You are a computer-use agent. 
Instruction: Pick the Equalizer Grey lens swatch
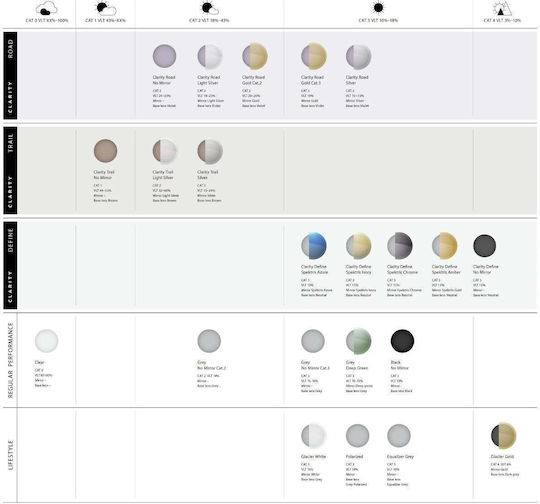399,435
